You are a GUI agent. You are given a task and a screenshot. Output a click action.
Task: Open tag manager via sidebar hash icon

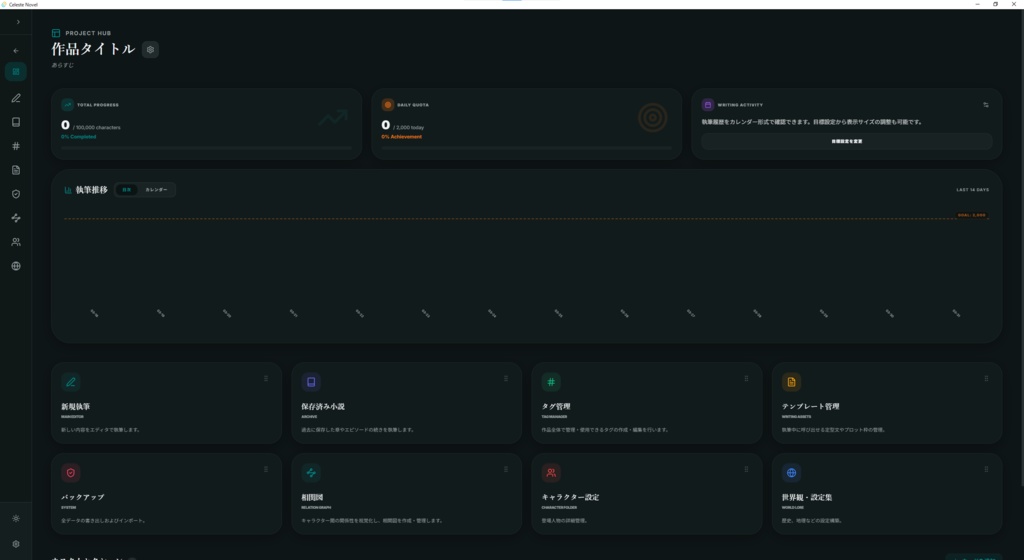click(16, 146)
